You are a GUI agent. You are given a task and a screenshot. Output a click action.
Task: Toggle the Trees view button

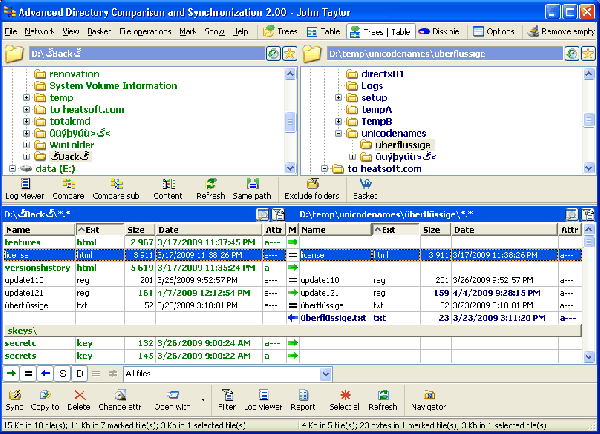[279, 32]
